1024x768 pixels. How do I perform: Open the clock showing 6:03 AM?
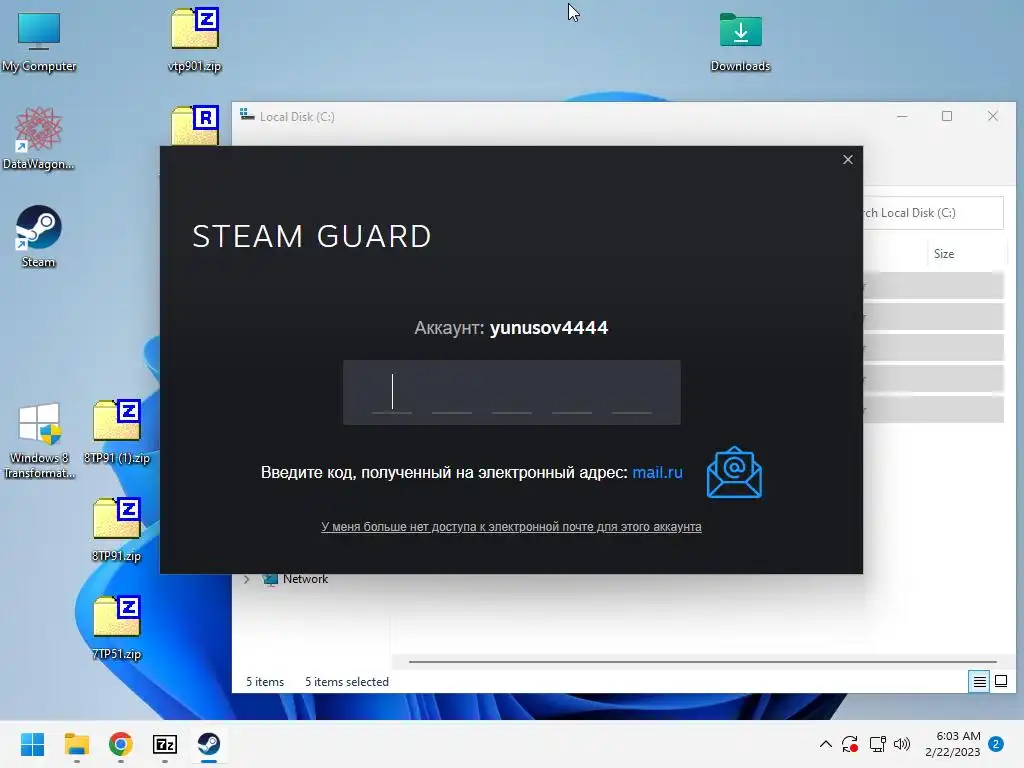953,744
